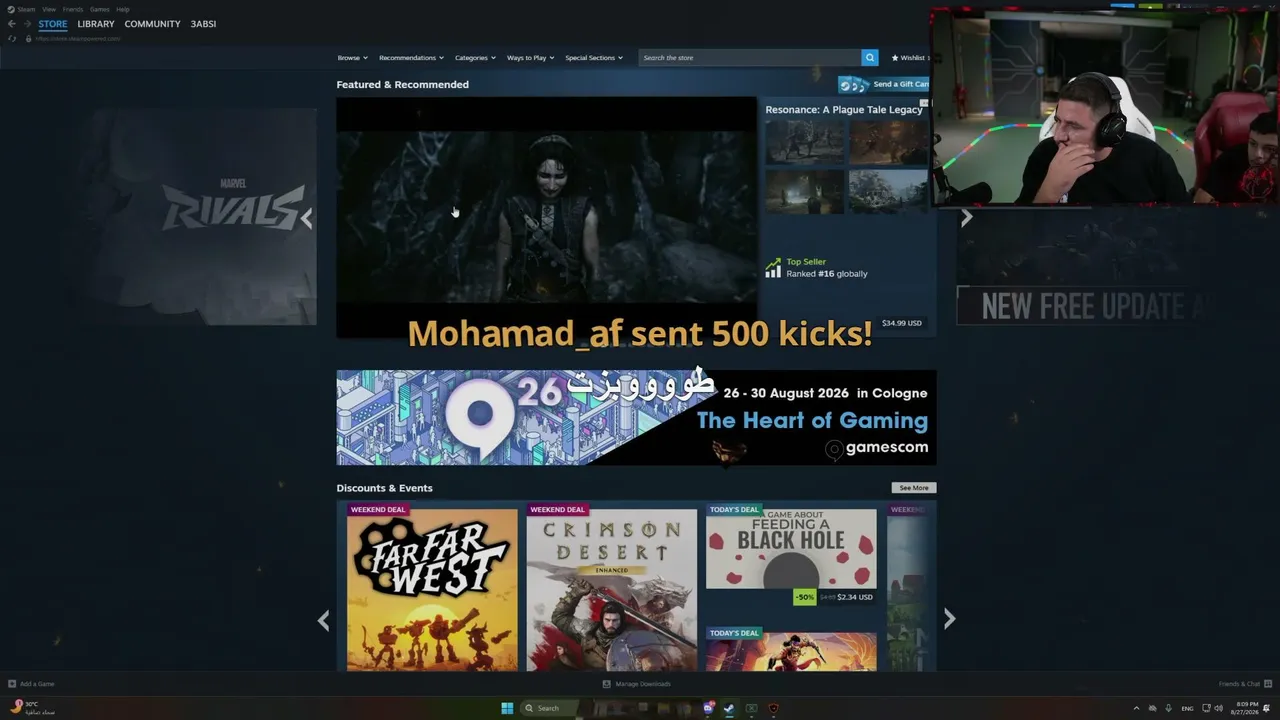This screenshot has height=720, width=1280.
Task: Click the gamescom banner
Action: pos(636,417)
